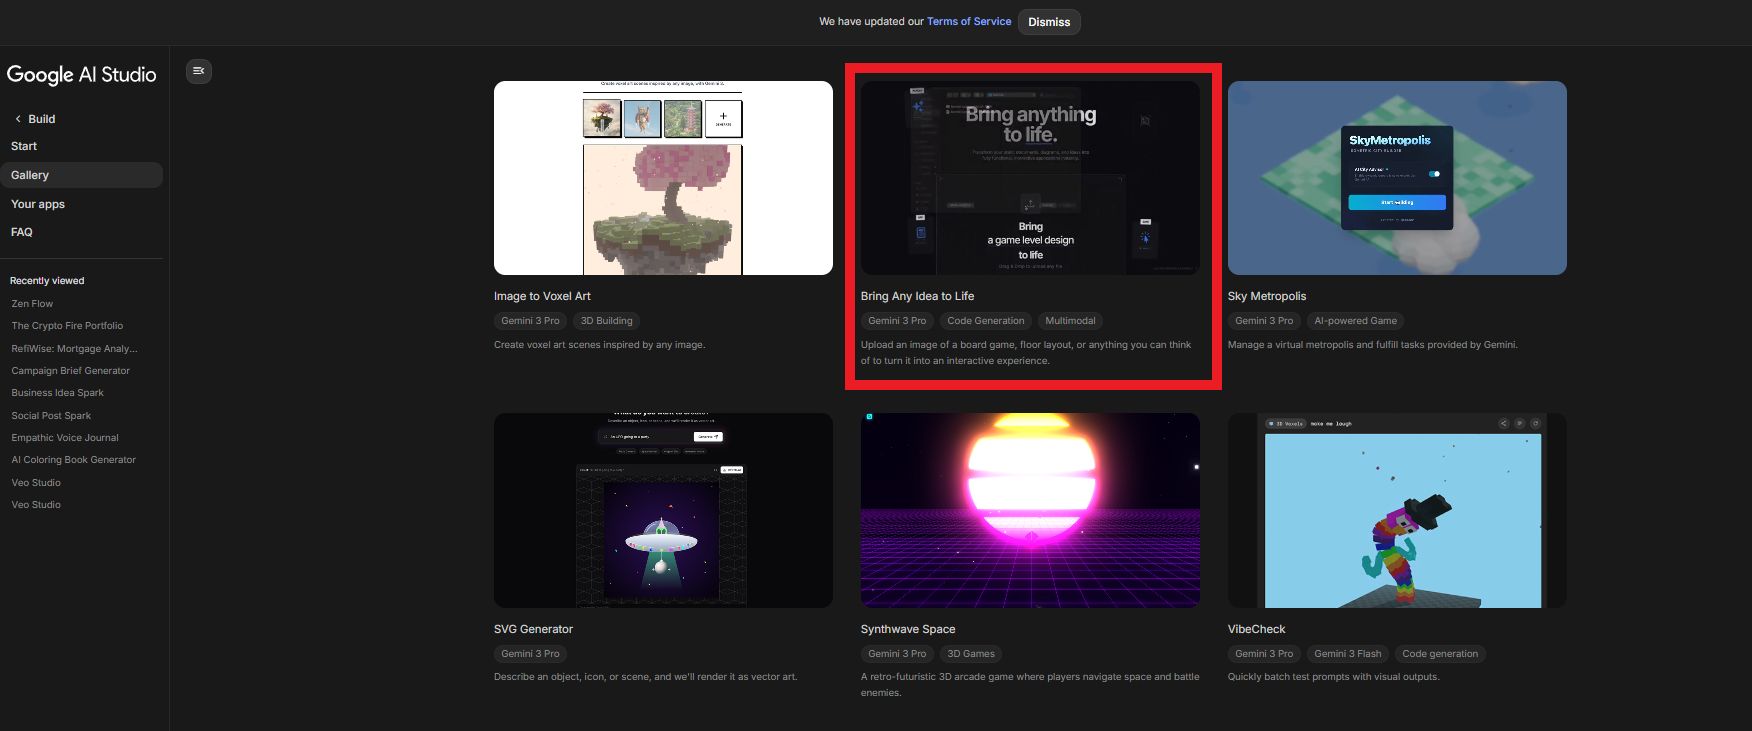The width and height of the screenshot is (1752, 731).
Task: Collapse the sidebar with the panel toggle icon
Action: click(x=199, y=71)
